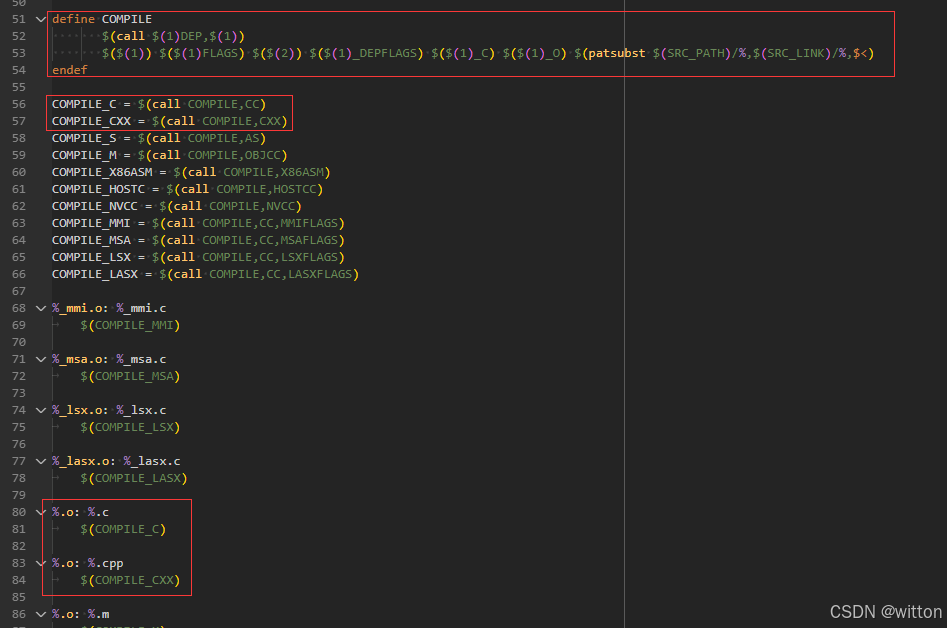
Task: Click line number 56 in the gutter
Action: click(18, 104)
